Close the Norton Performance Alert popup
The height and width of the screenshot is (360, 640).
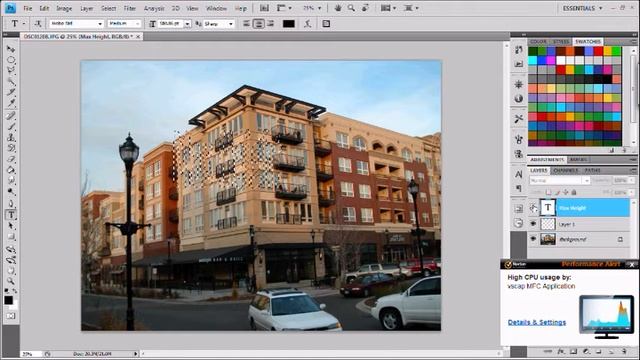[632, 264]
